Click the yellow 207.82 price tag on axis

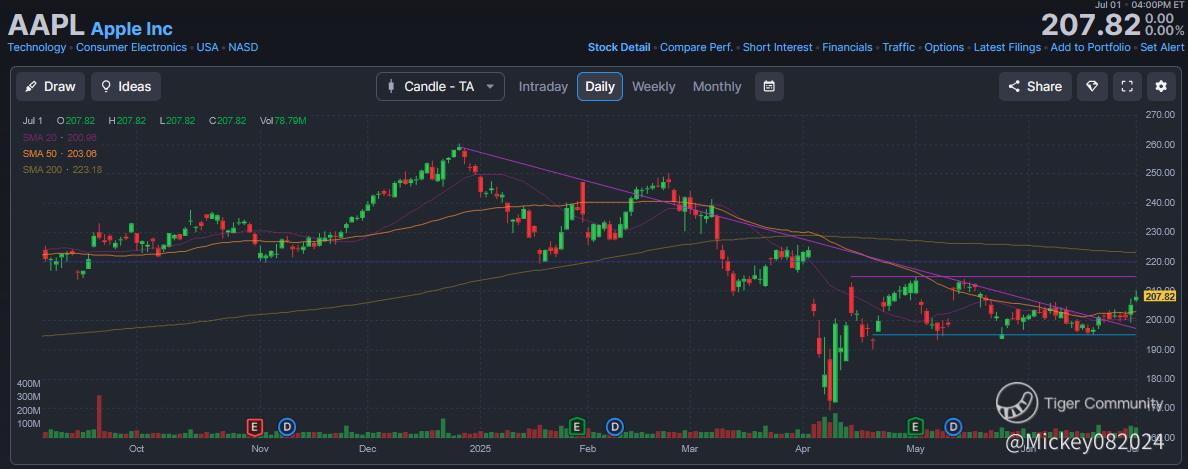point(1160,297)
